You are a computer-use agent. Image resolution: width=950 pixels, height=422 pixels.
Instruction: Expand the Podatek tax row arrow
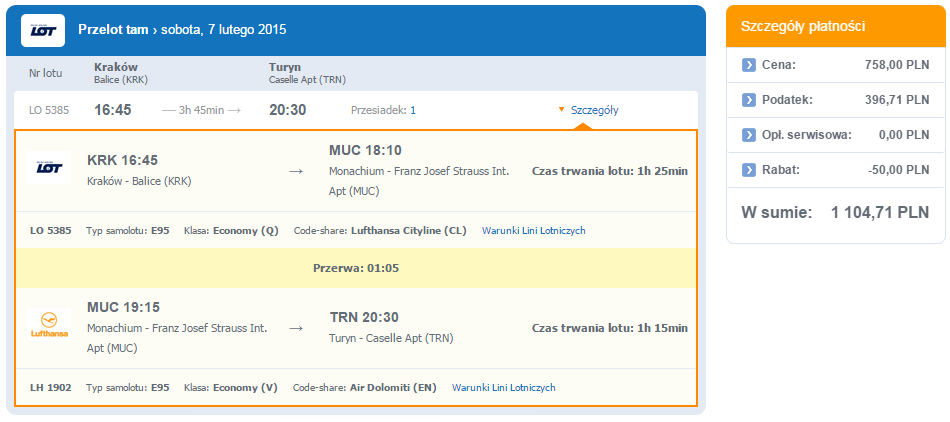pyautogui.click(x=749, y=100)
